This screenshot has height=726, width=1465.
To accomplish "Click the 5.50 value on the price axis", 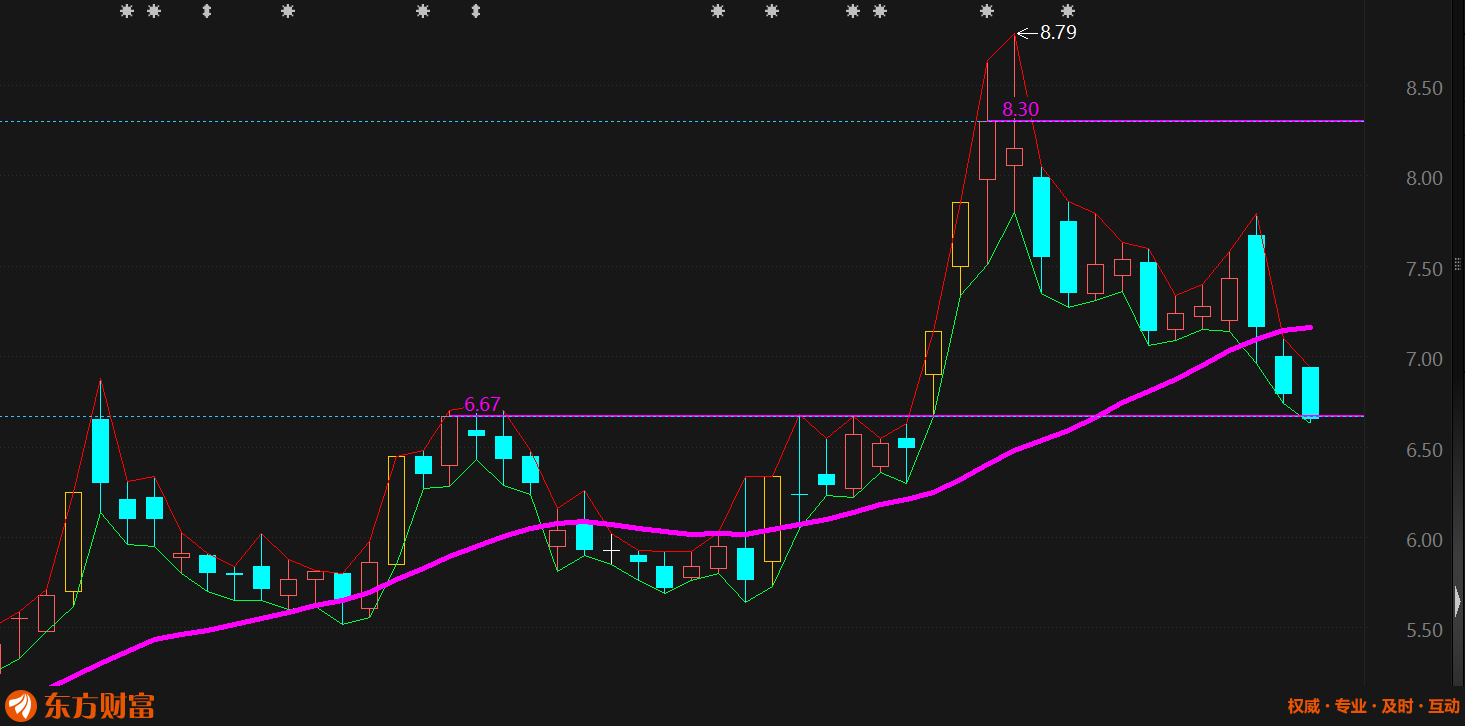I will coord(1424,630).
